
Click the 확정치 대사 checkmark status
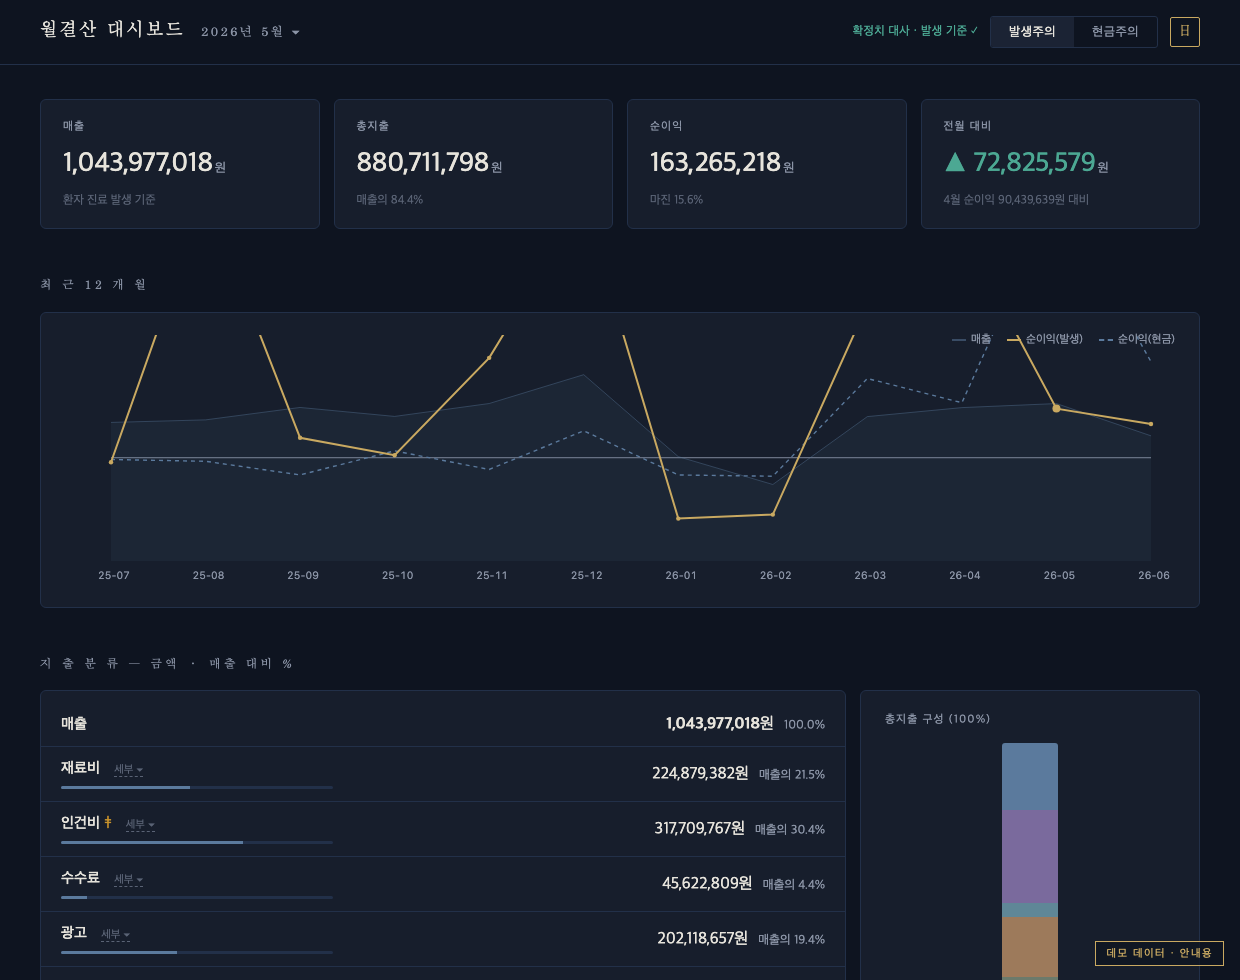tap(915, 31)
